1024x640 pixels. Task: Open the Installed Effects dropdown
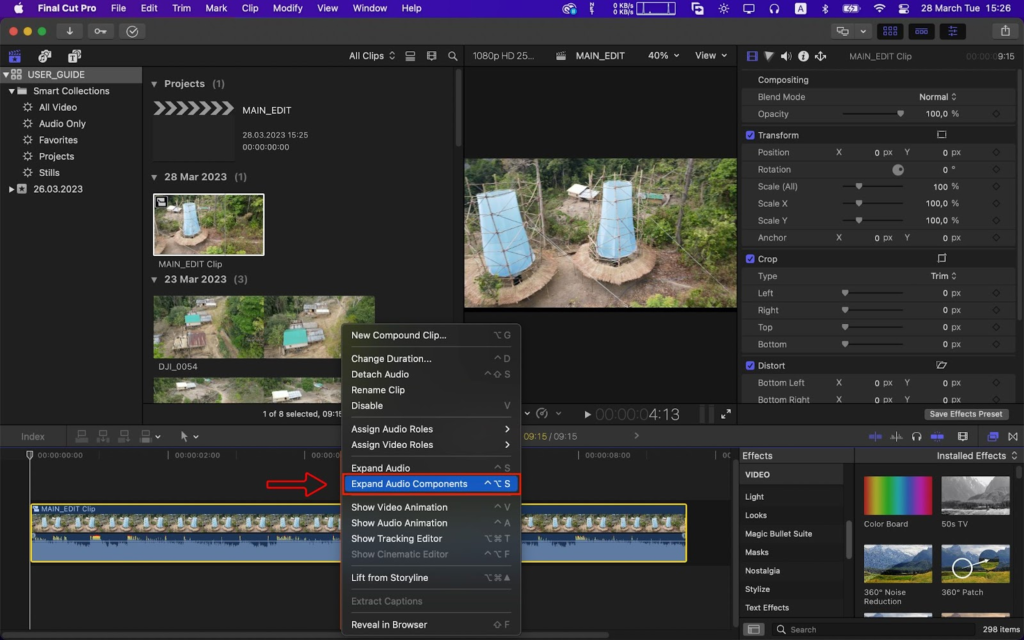[976, 456]
